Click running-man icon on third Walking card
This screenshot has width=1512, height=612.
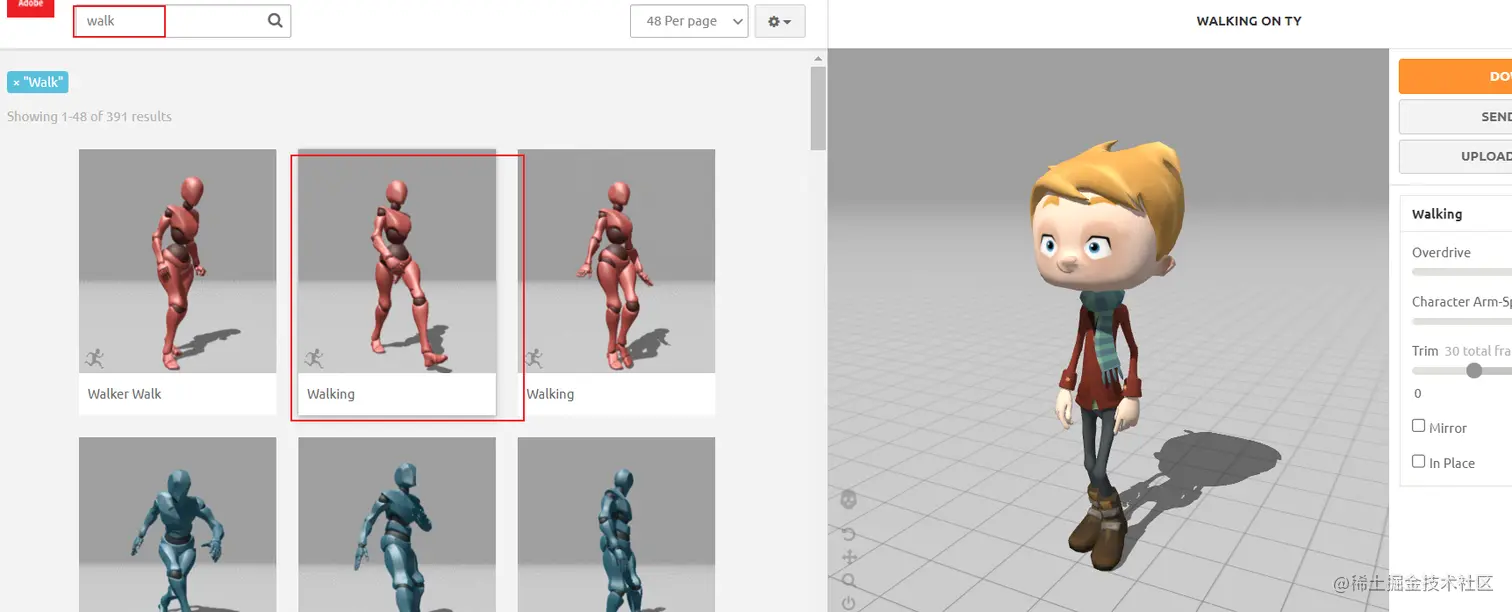coord(533,358)
